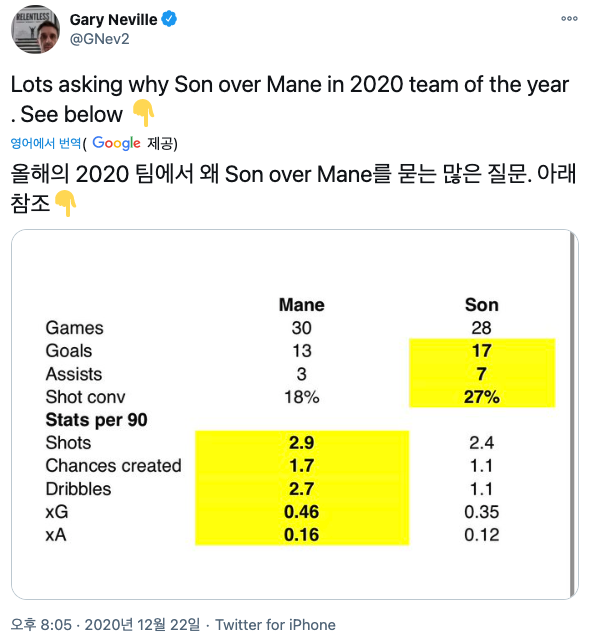Click the 영어에서 번역 translation link
590x641 pixels.
[46, 143]
